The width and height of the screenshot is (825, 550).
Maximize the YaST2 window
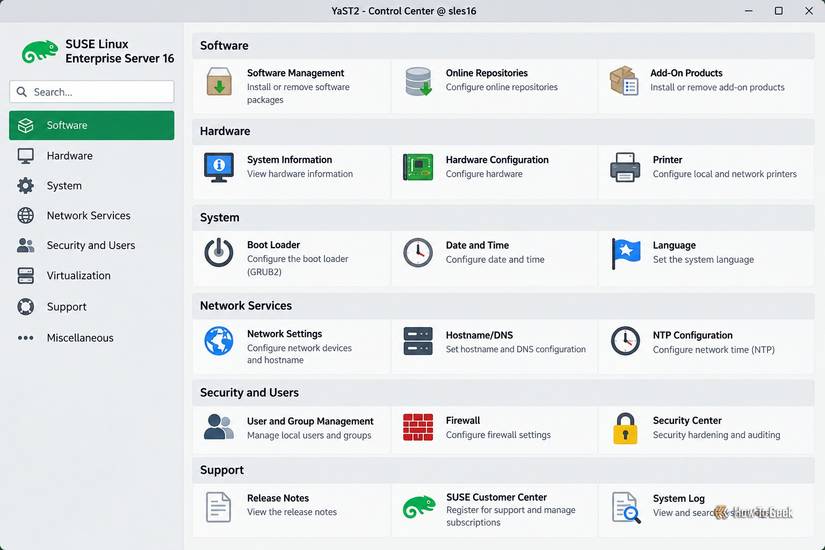point(779,11)
